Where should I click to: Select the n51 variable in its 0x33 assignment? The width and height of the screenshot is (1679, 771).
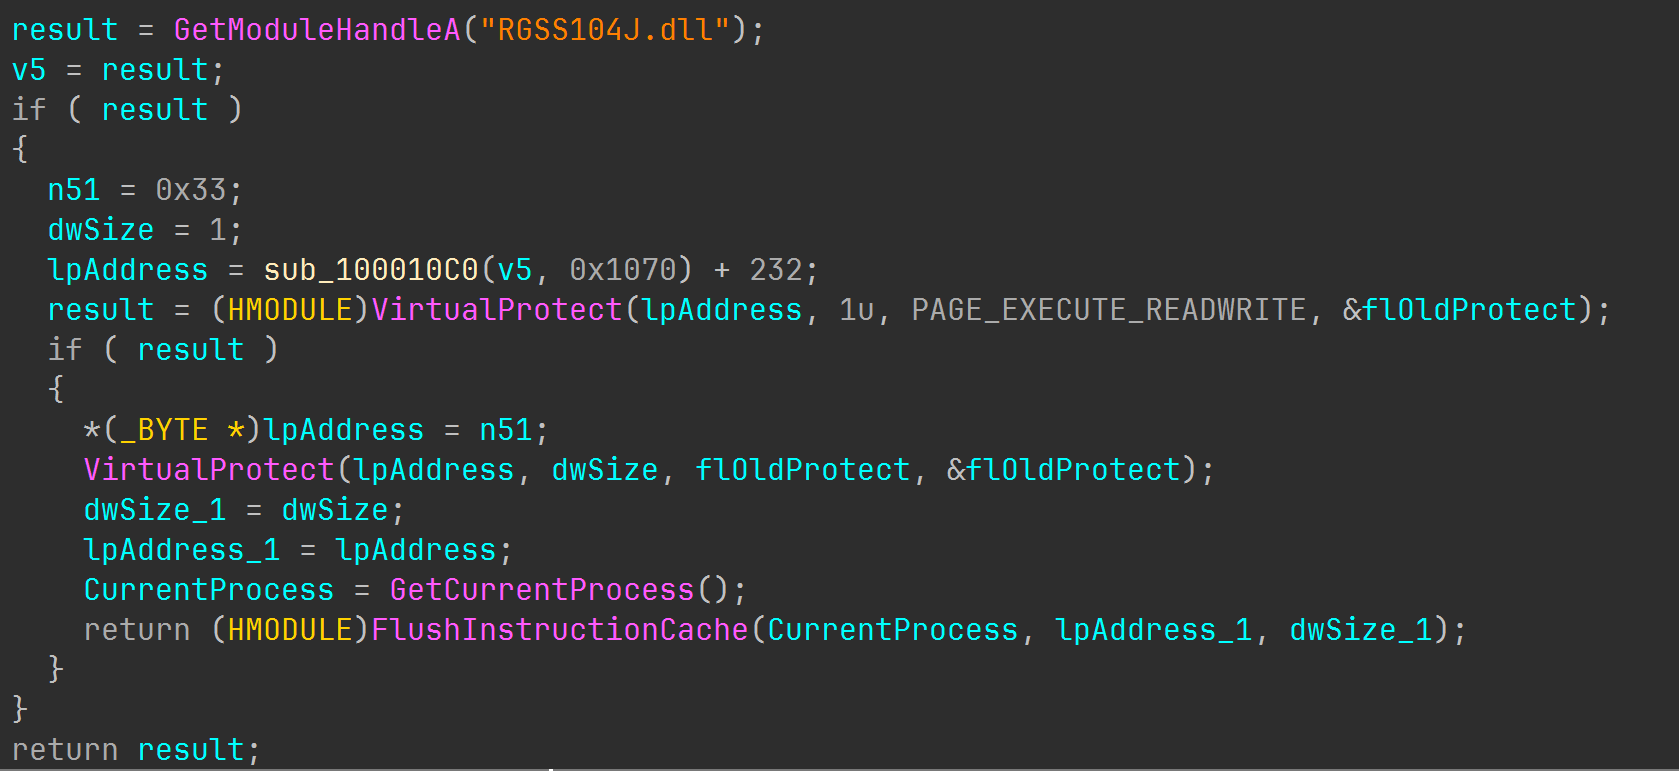click(74, 190)
